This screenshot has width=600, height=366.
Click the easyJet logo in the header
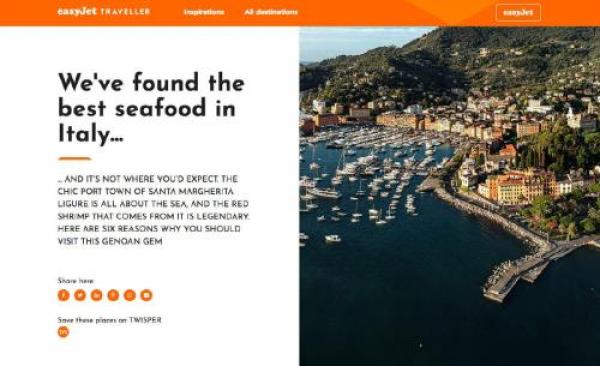77,11
